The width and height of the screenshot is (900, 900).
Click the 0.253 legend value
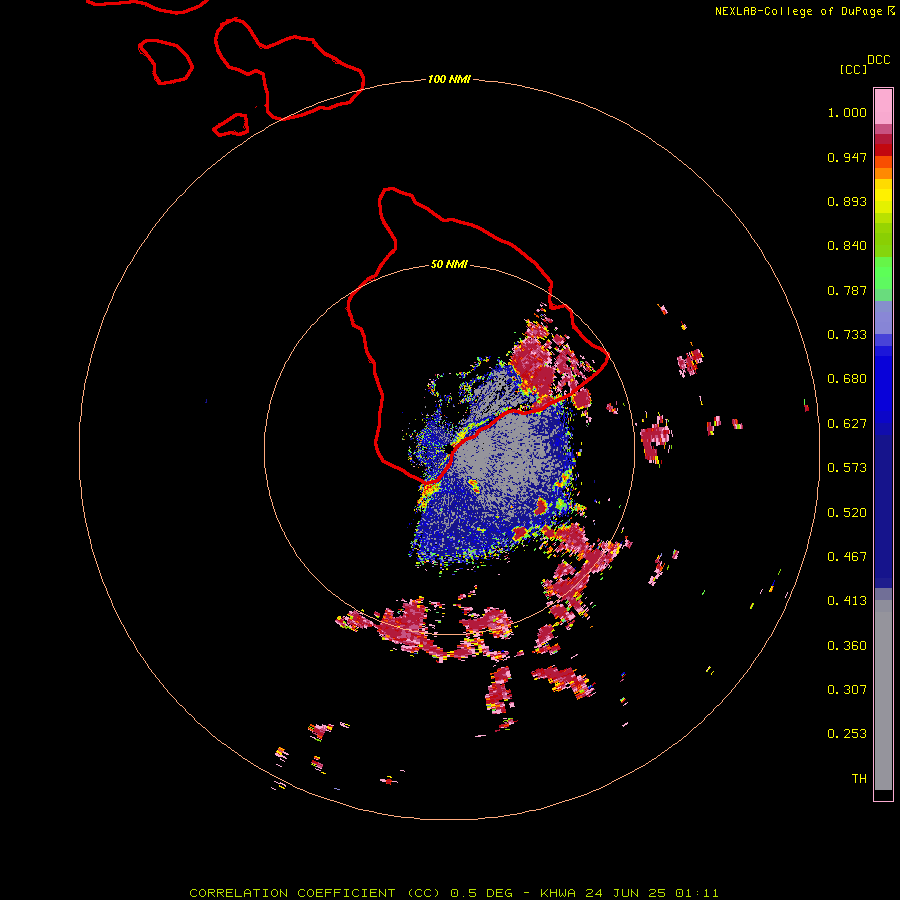847,734
